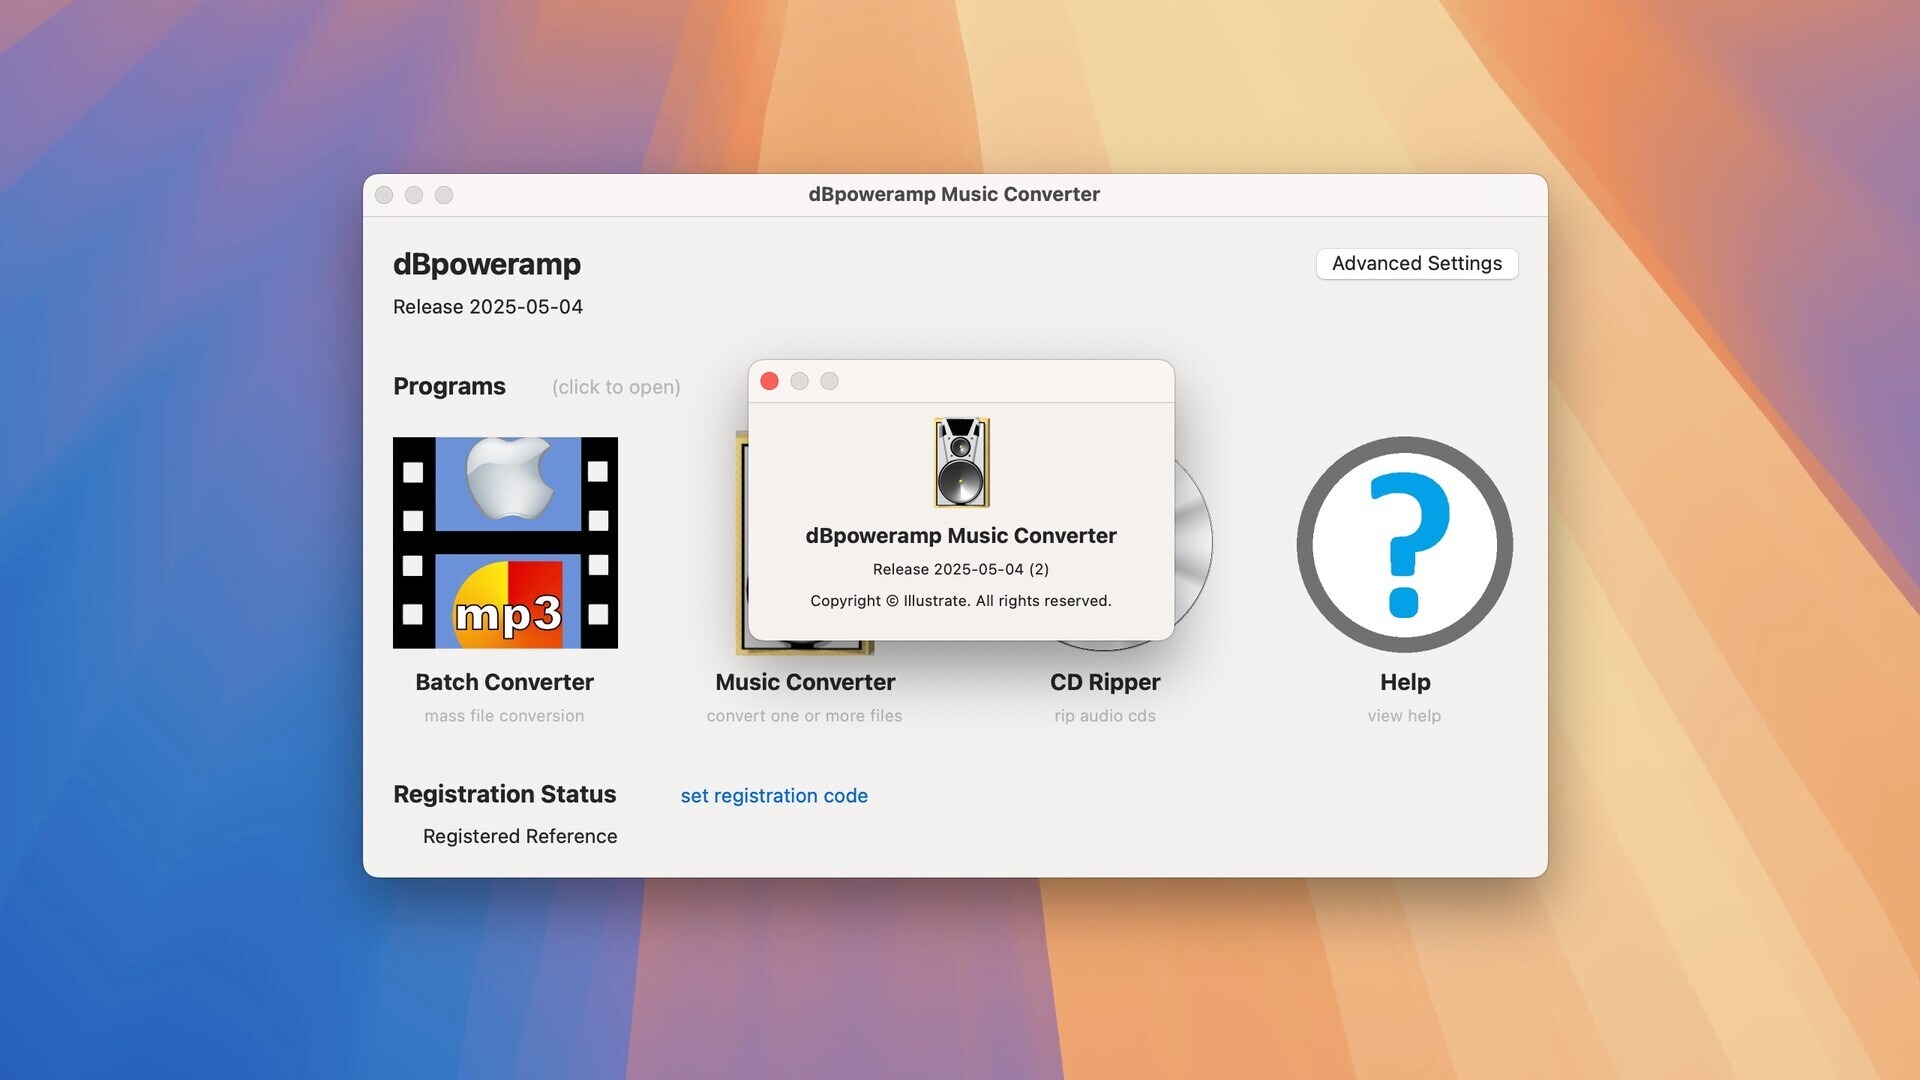Click the '(click to open)' hint text
Image resolution: width=1920 pixels, height=1080 pixels.
coord(616,387)
